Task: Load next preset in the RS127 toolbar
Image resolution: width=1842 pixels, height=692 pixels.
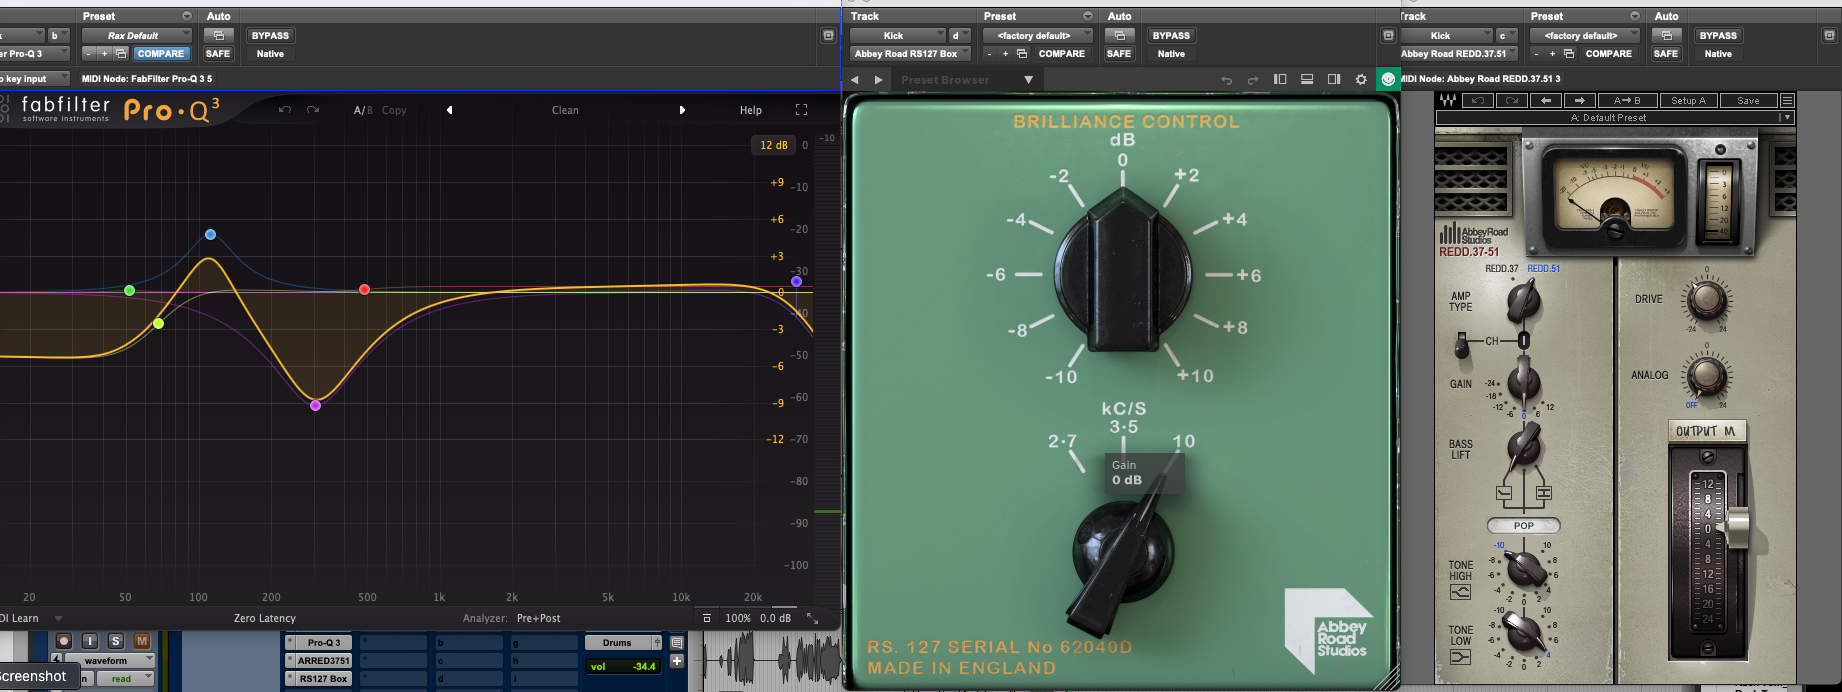Action: tap(878, 79)
